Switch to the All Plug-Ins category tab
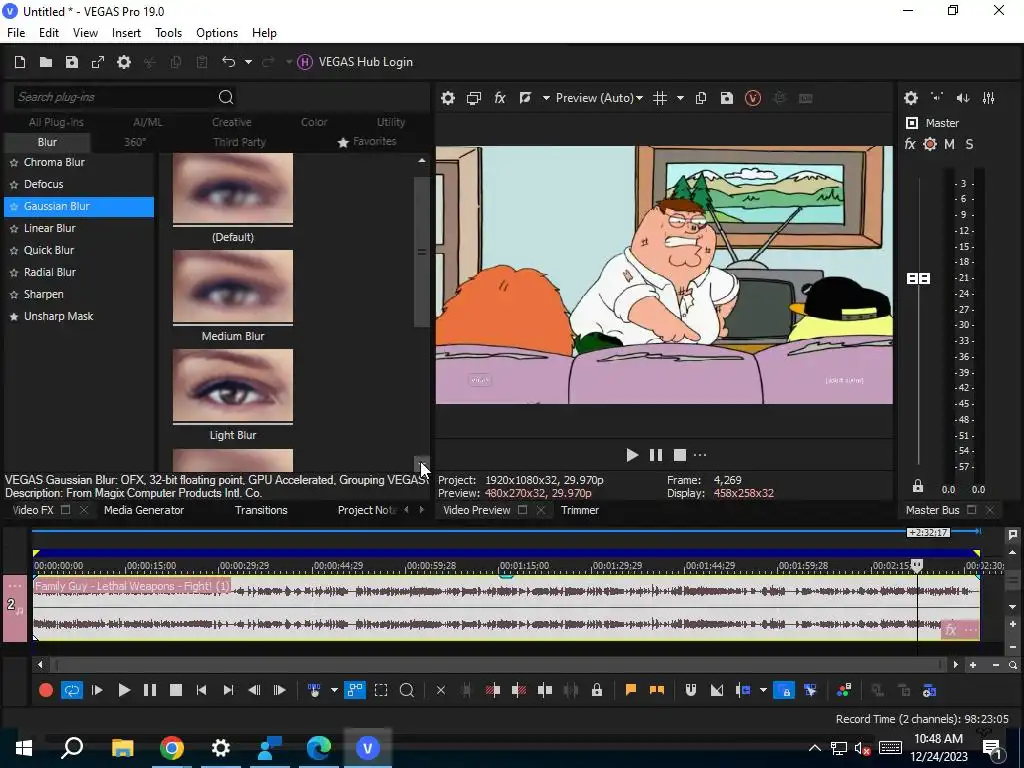 pos(56,122)
